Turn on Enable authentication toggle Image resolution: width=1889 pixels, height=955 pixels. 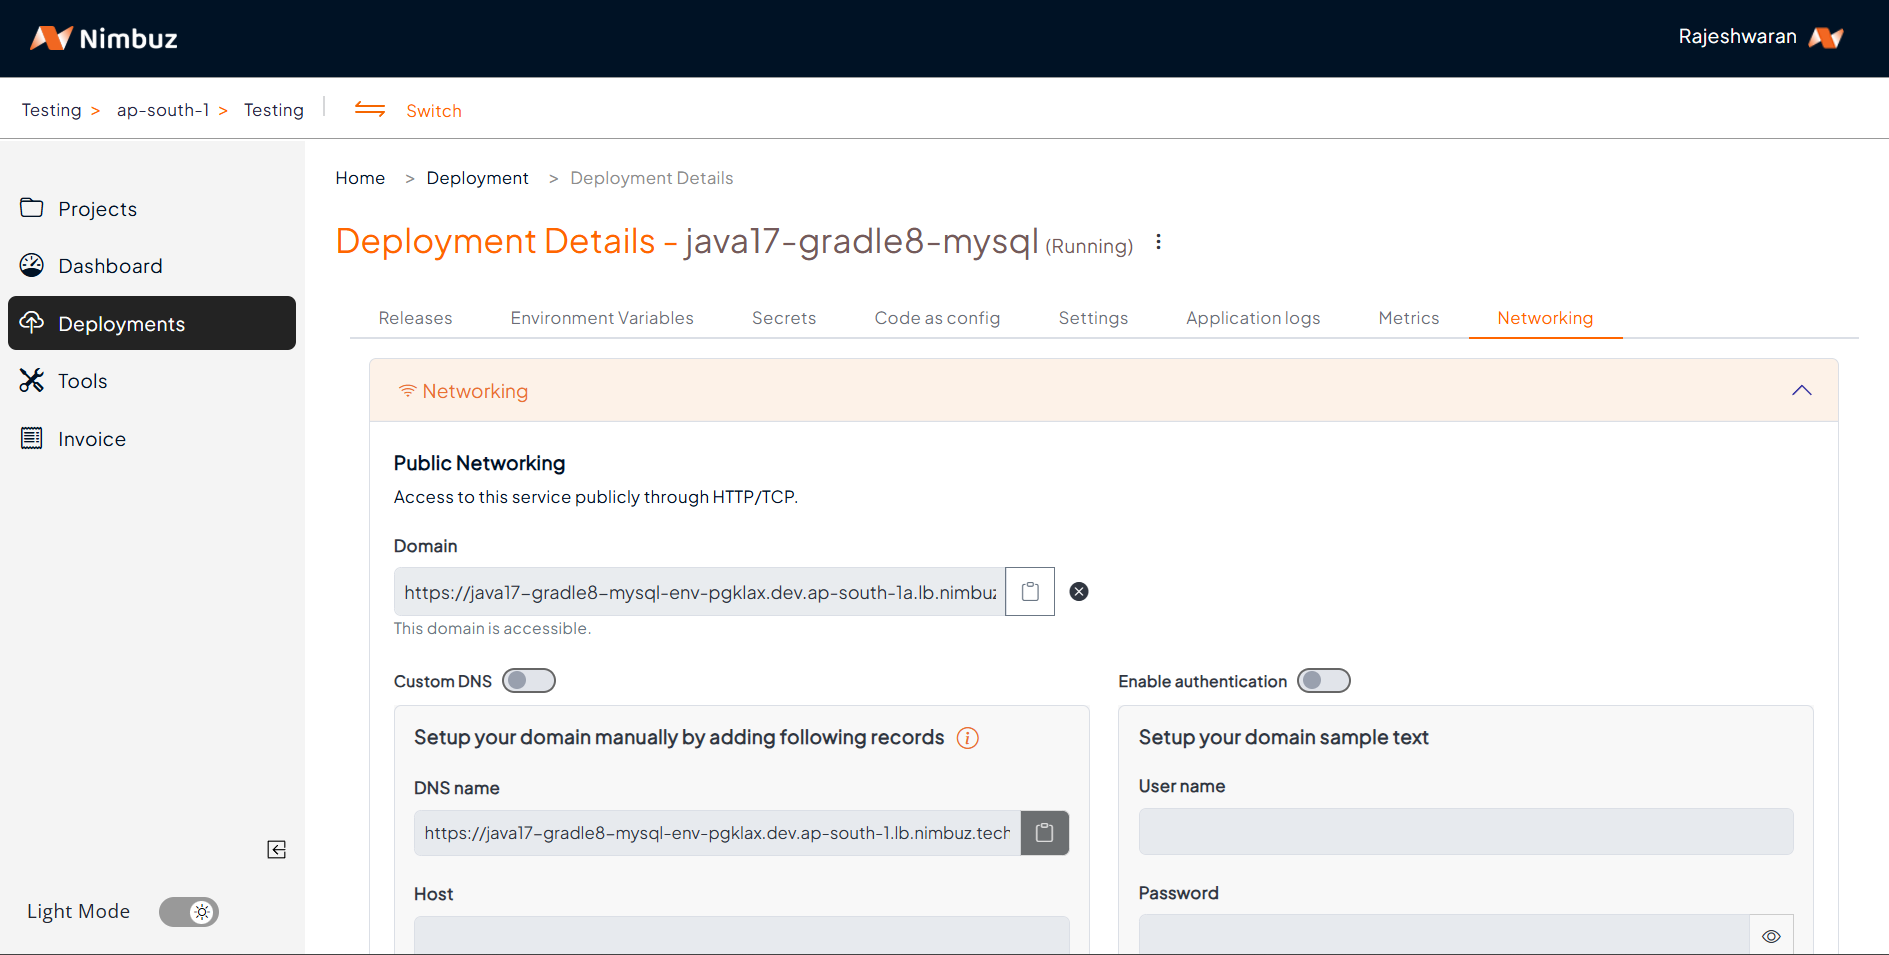[1323, 681]
